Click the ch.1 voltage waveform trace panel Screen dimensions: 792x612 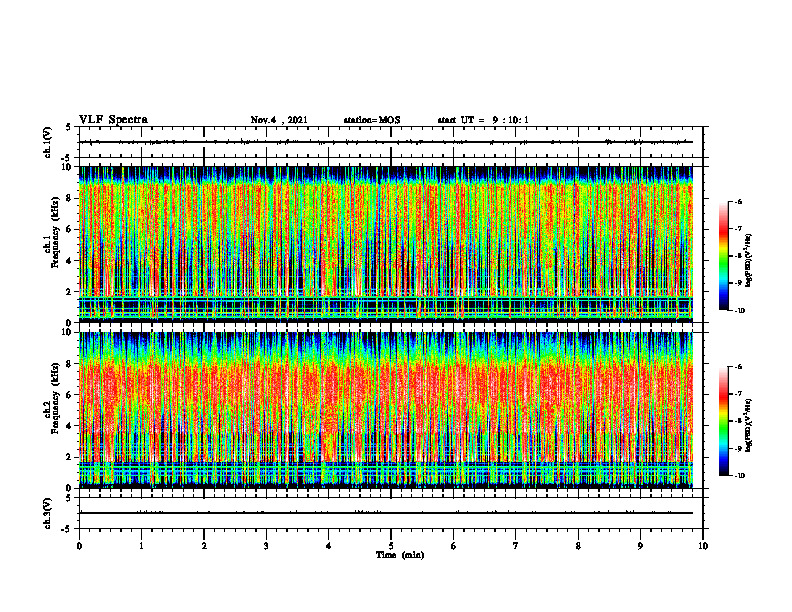391,142
